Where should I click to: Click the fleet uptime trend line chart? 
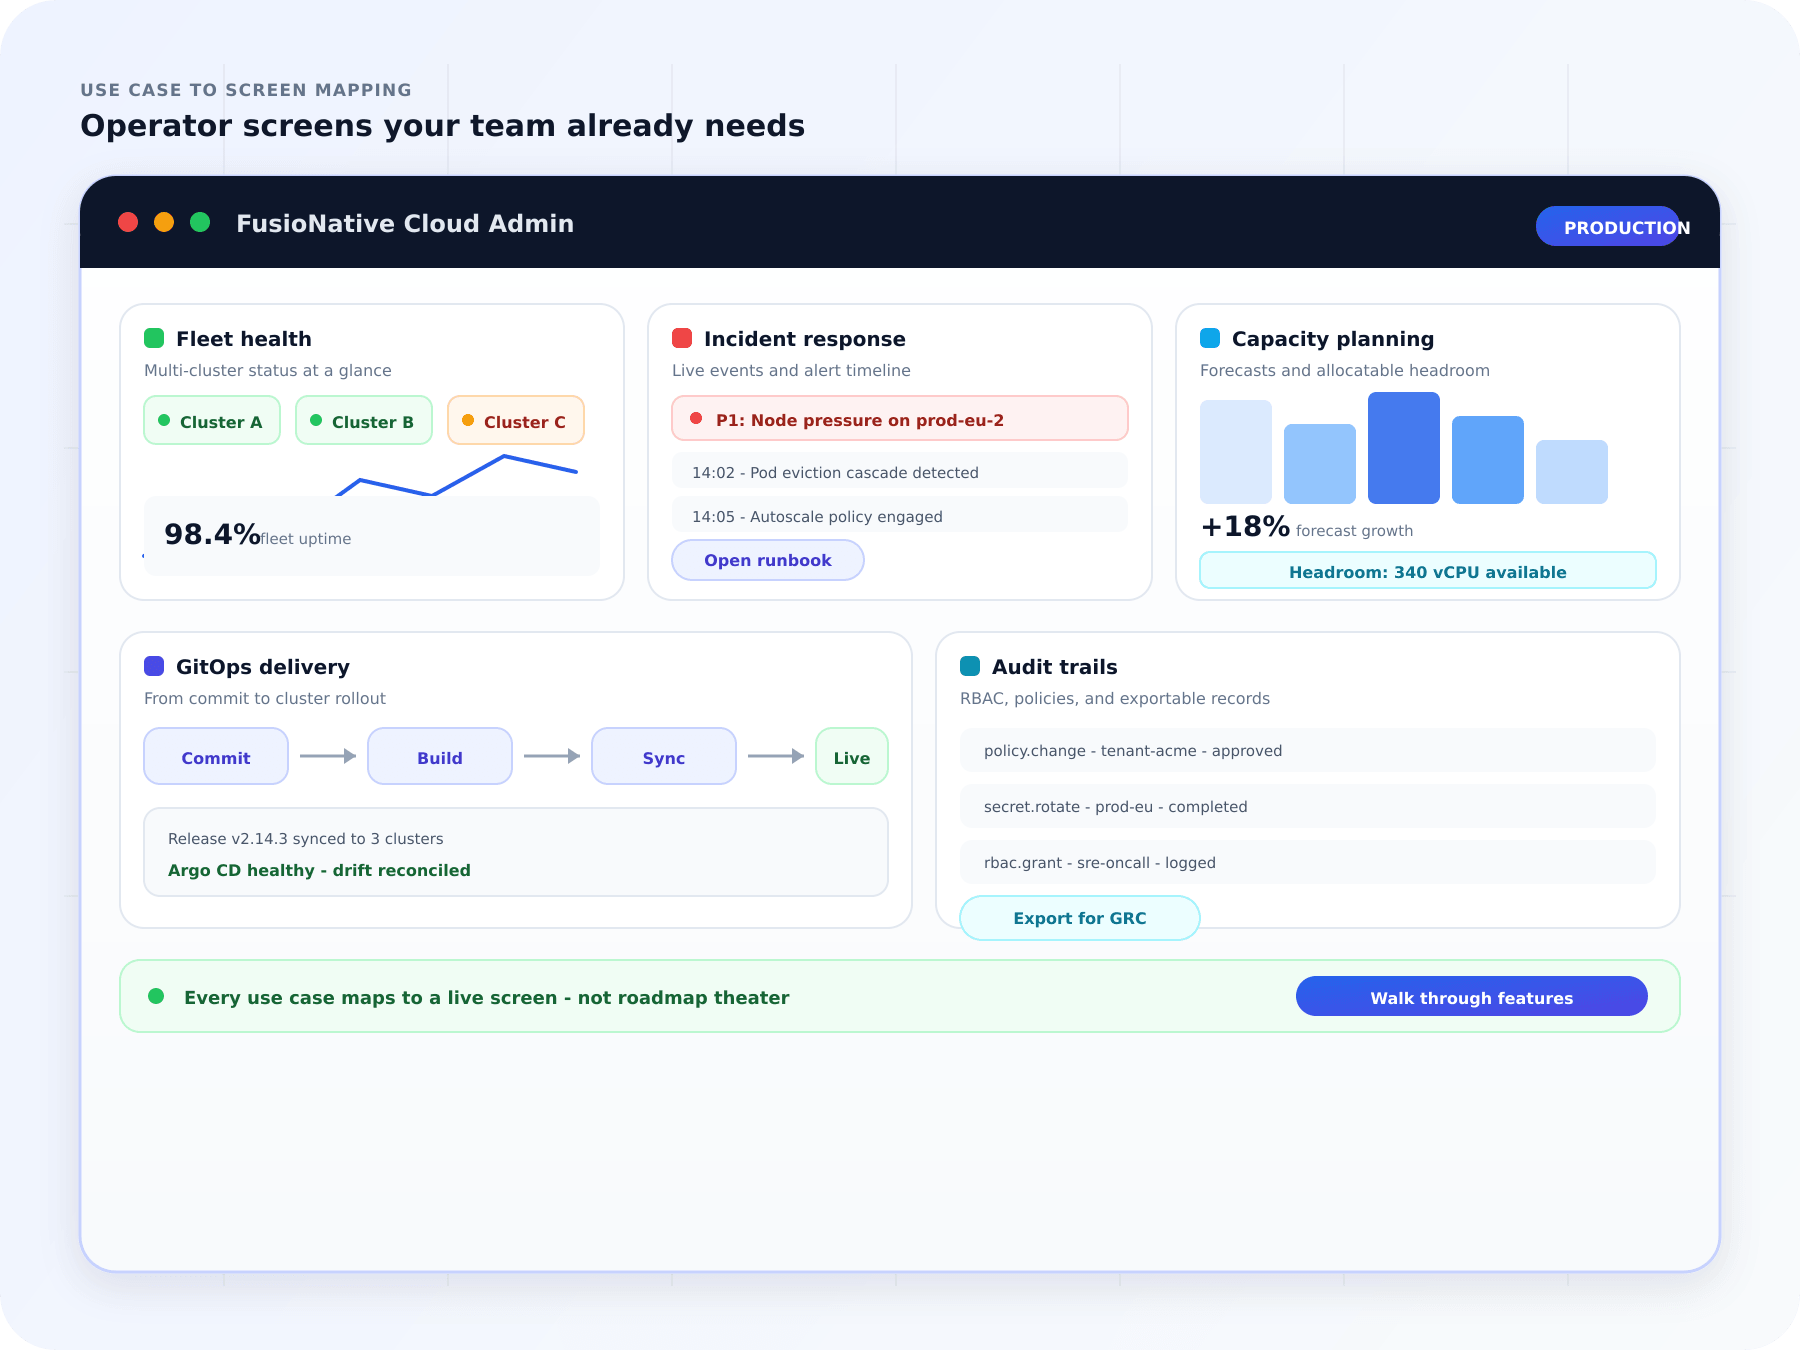tap(458, 476)
